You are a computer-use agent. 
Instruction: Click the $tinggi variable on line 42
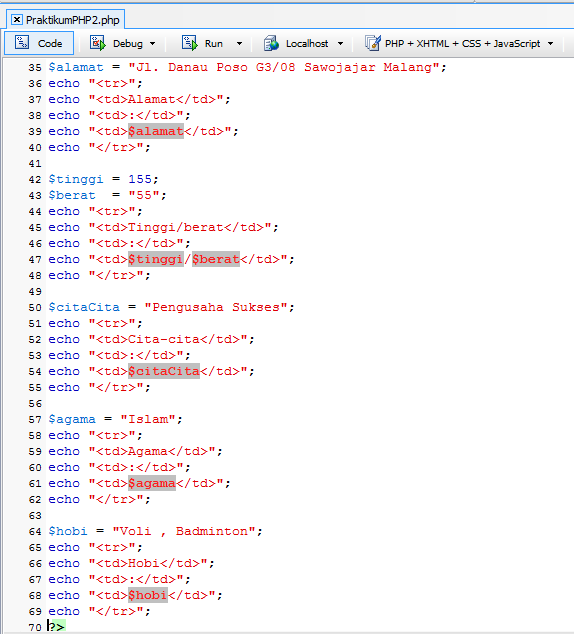(76, 179)
